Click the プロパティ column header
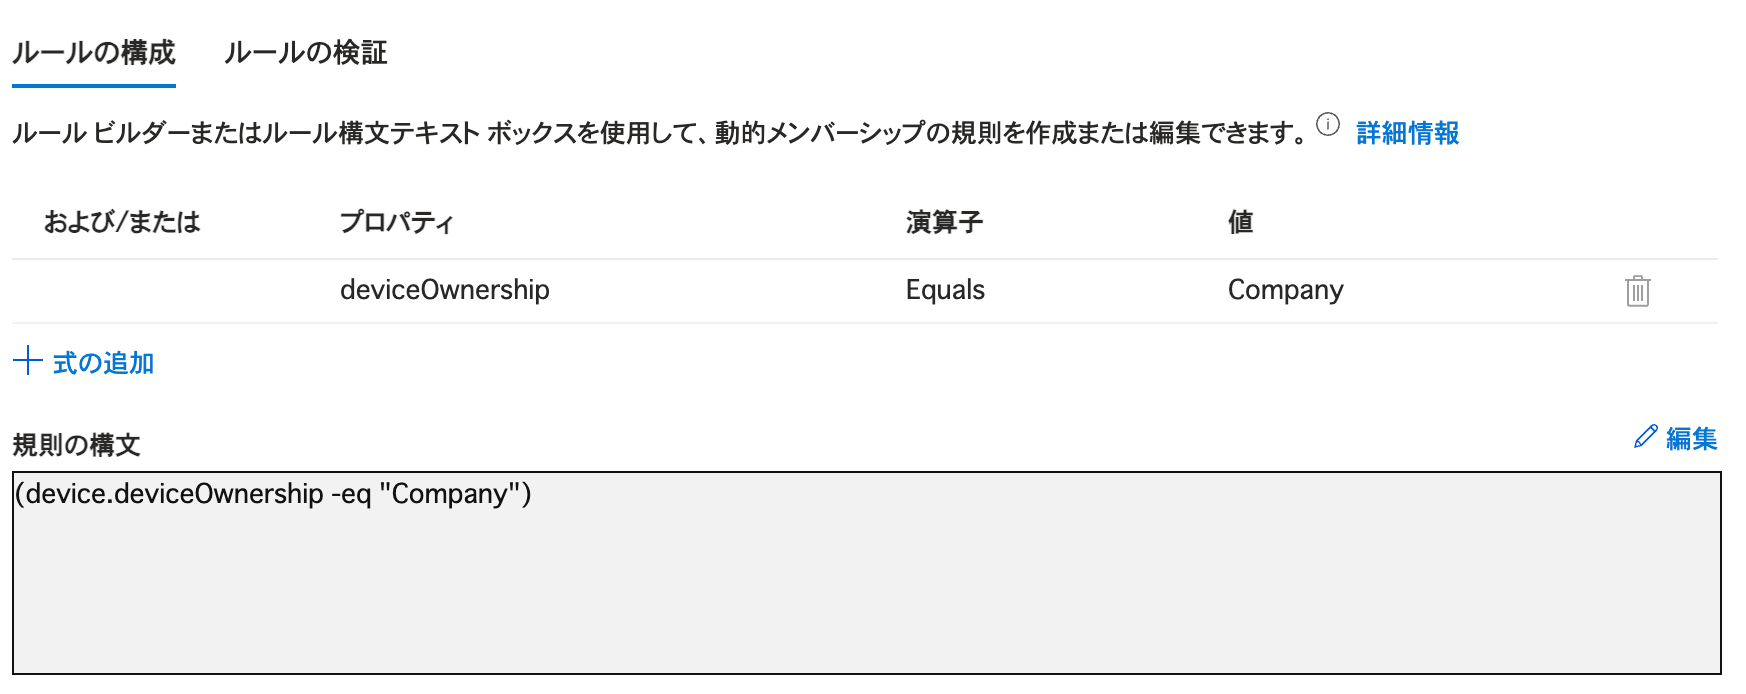This screenshot has height=694, width=1746. 396,222
